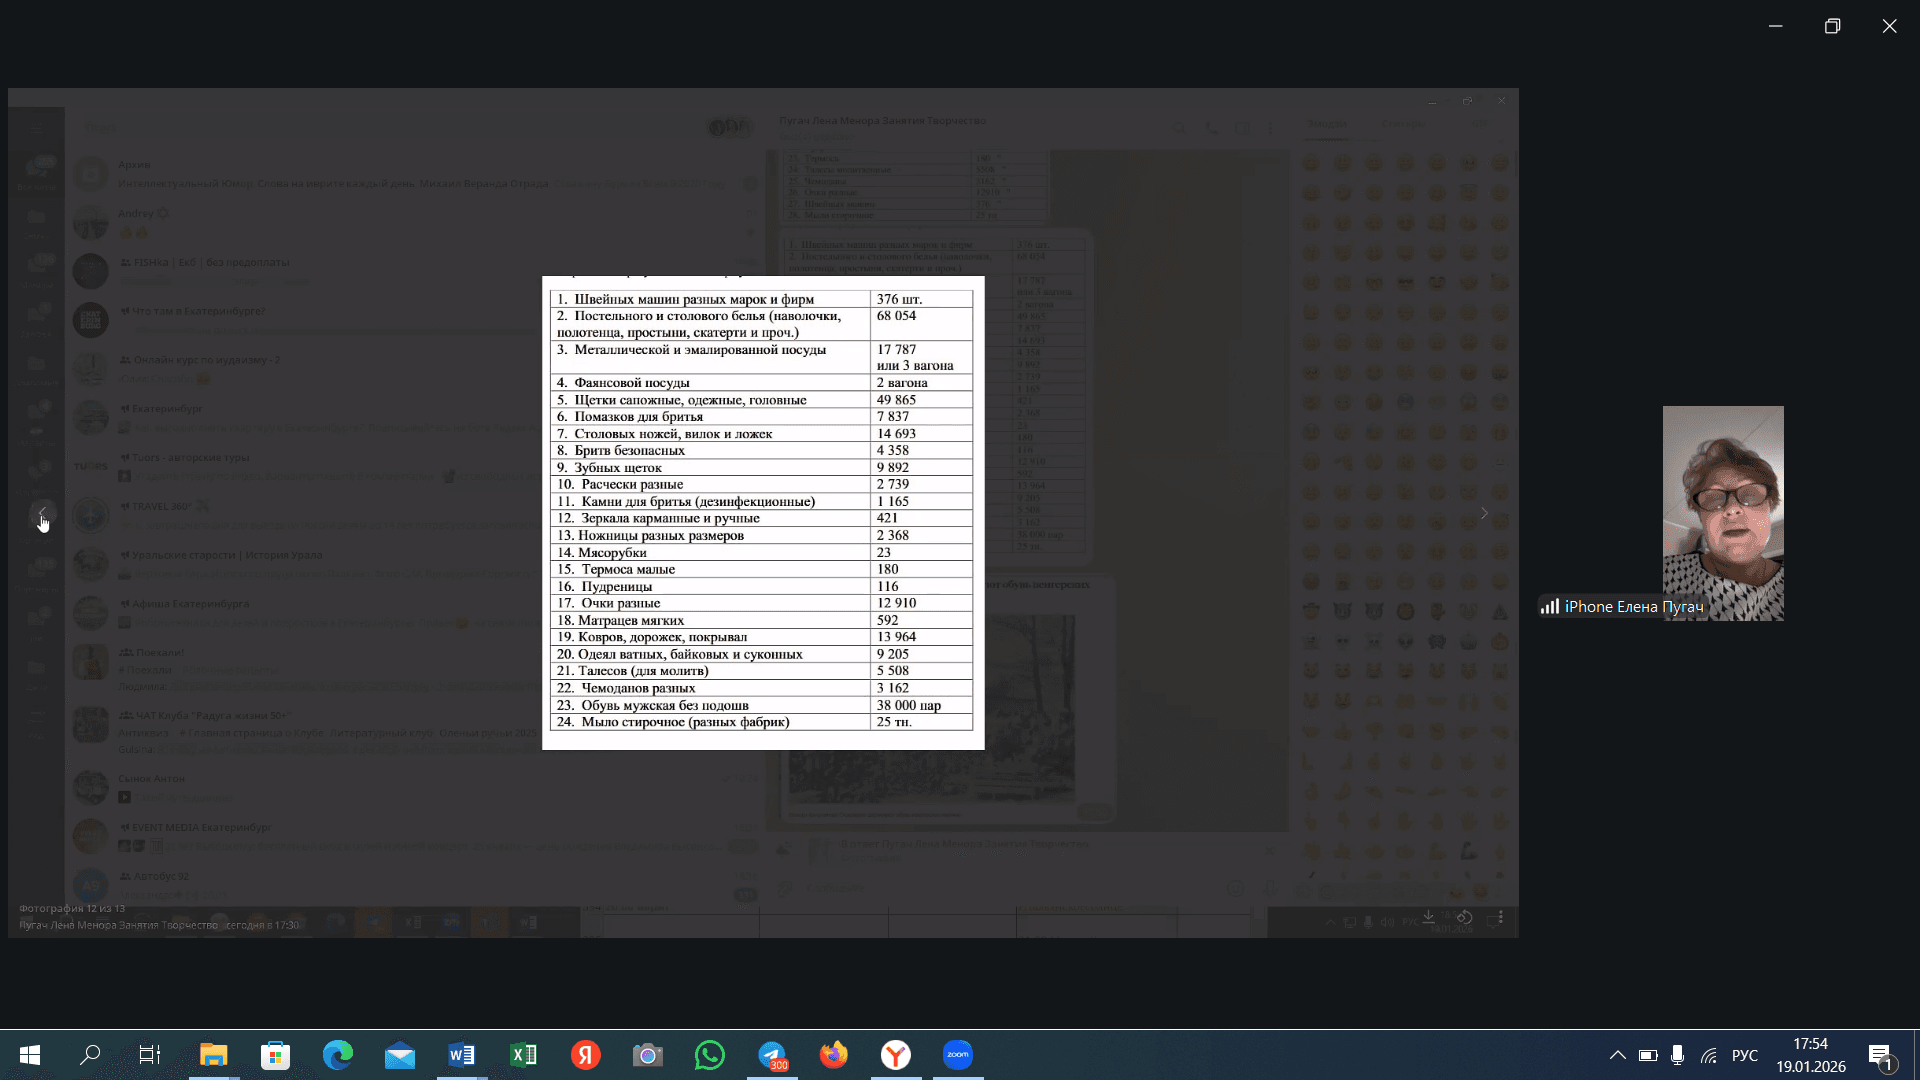
Task: Open Zoom from the taskbar
Action: pyautogui.click(x=958, y=1055)
